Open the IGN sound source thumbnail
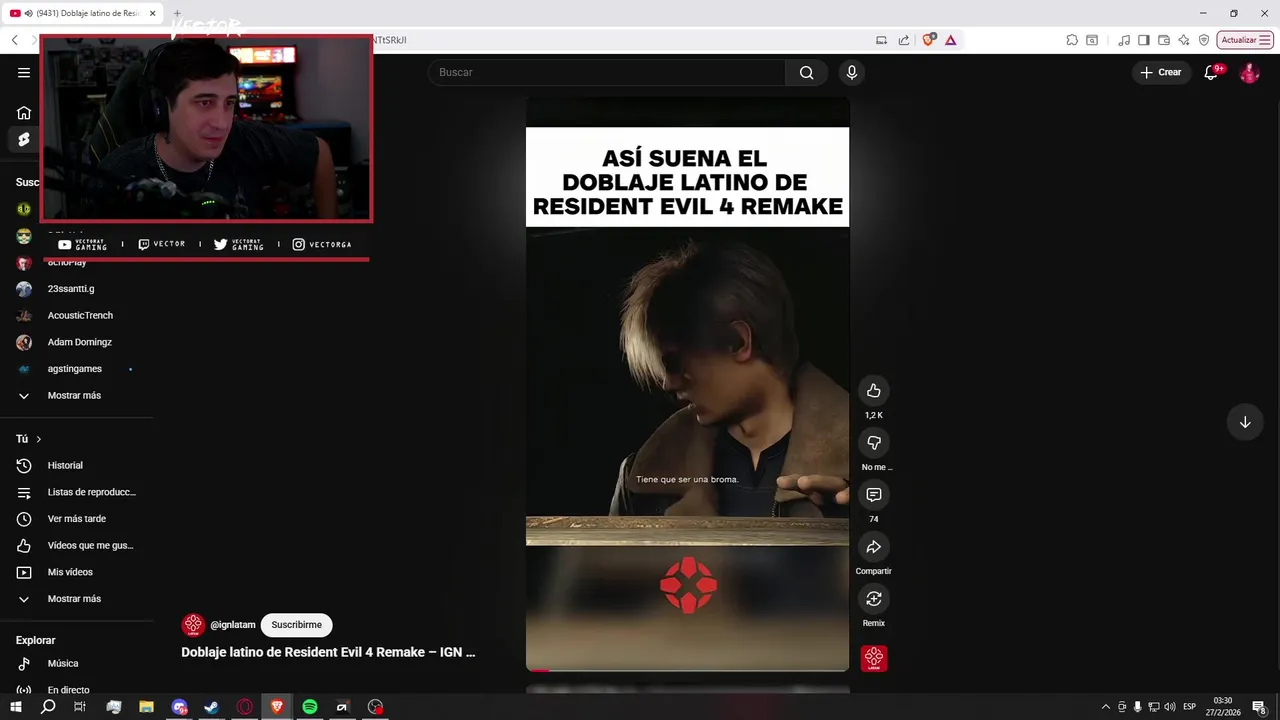 click(874, 658)
